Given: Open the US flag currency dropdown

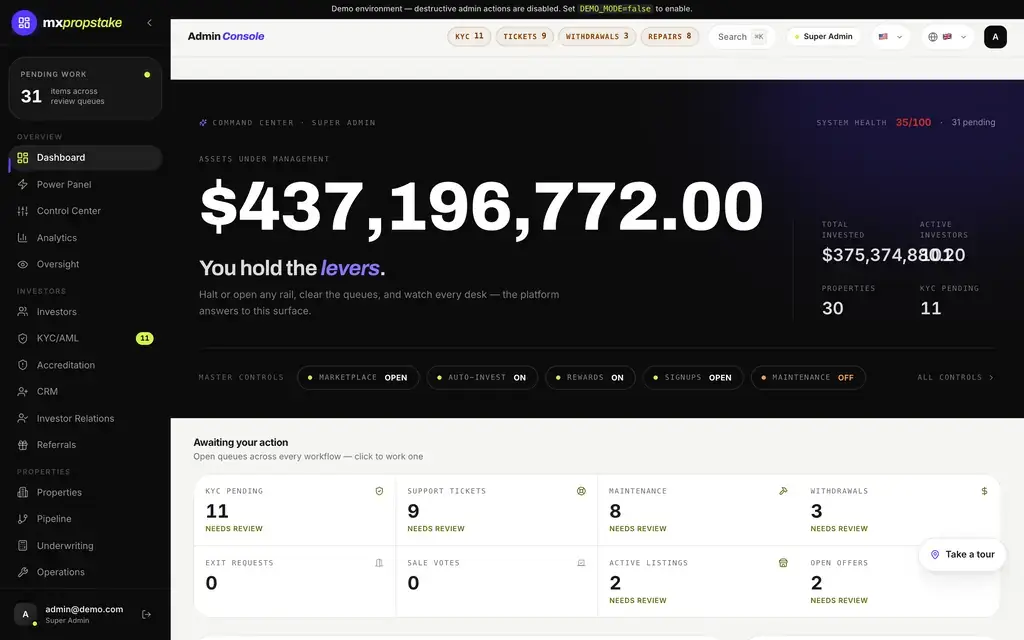Looking at the screenshot, I should (891, 37).
